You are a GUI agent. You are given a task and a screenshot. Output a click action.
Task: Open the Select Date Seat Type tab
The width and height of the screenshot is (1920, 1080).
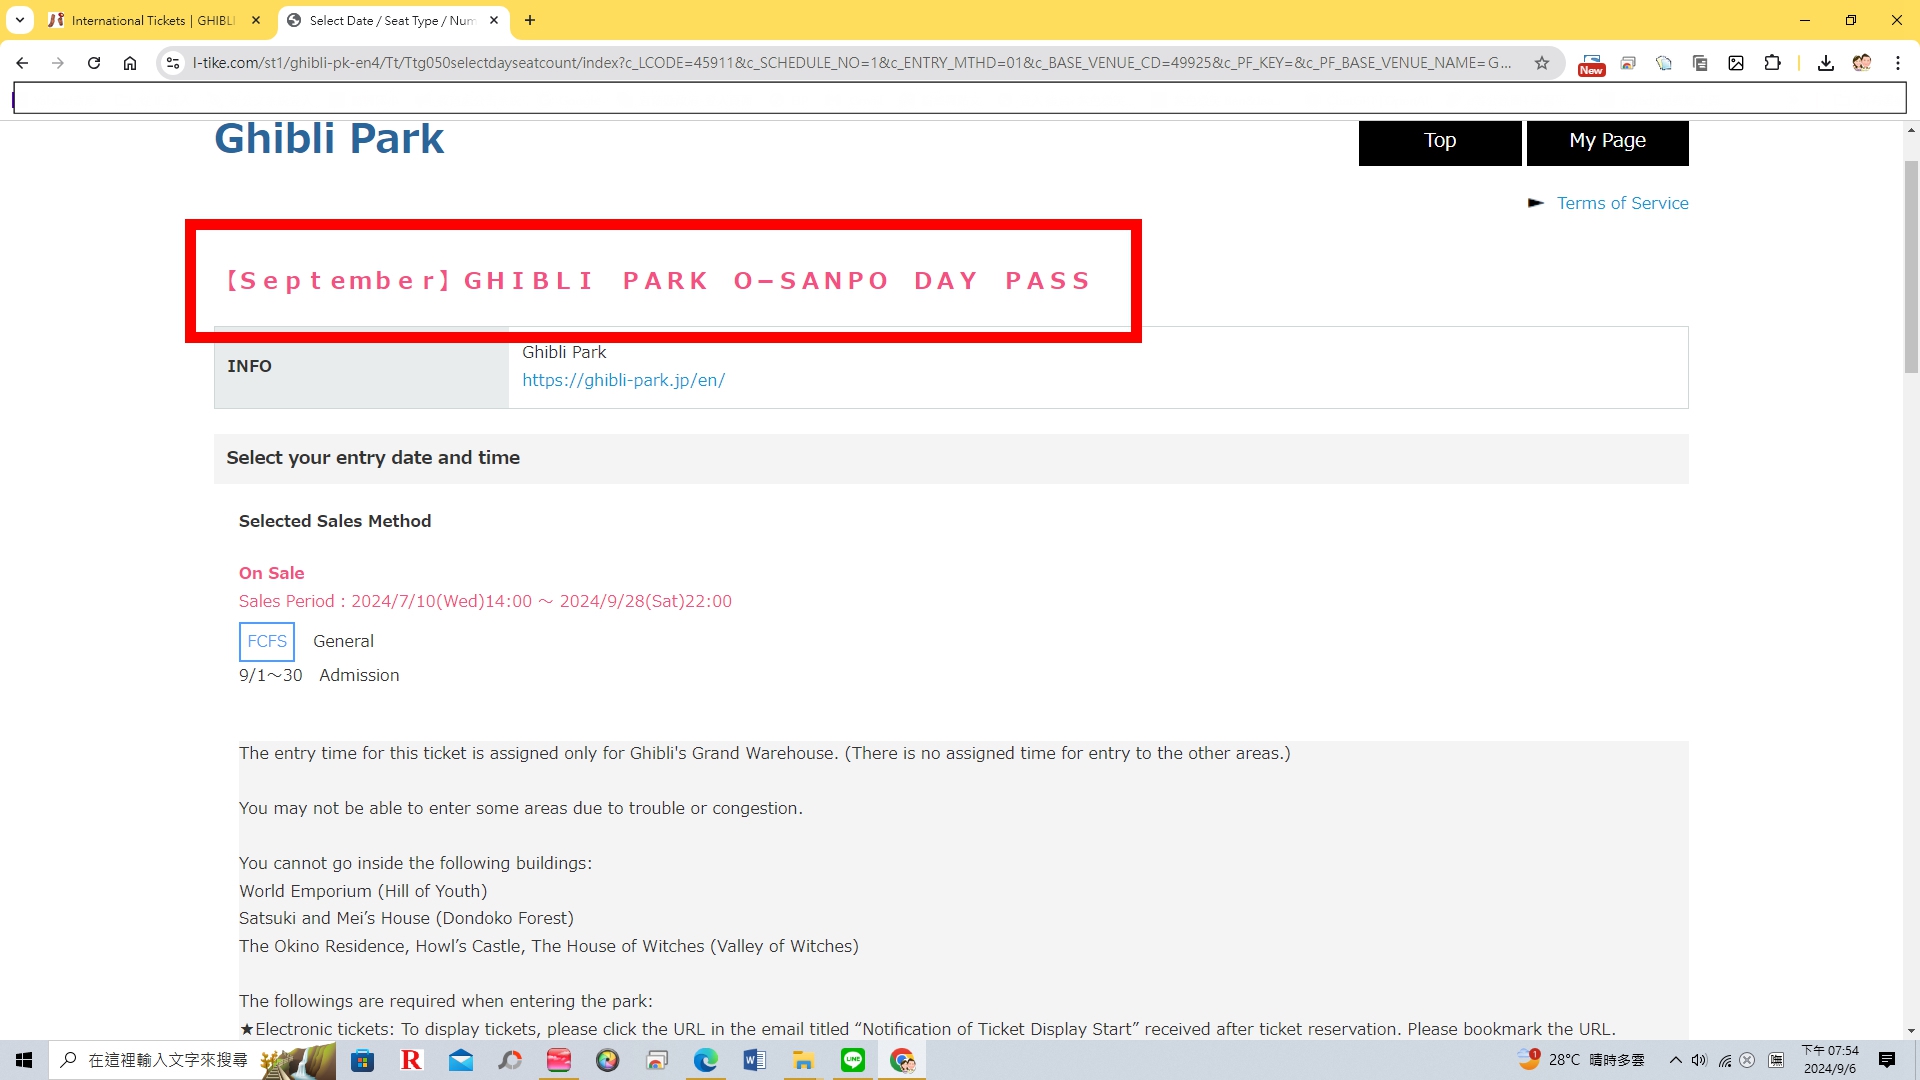388,20
